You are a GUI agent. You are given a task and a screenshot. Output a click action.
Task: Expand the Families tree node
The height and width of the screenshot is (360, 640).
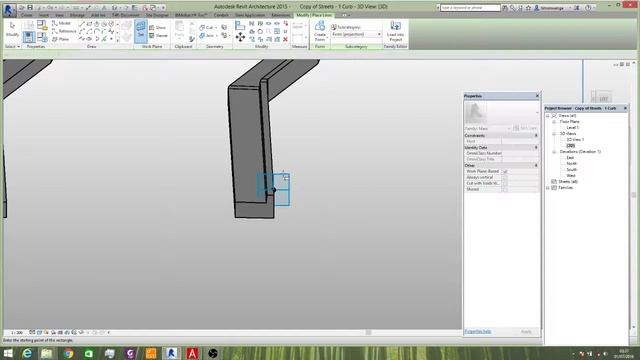tap(548, 188)
